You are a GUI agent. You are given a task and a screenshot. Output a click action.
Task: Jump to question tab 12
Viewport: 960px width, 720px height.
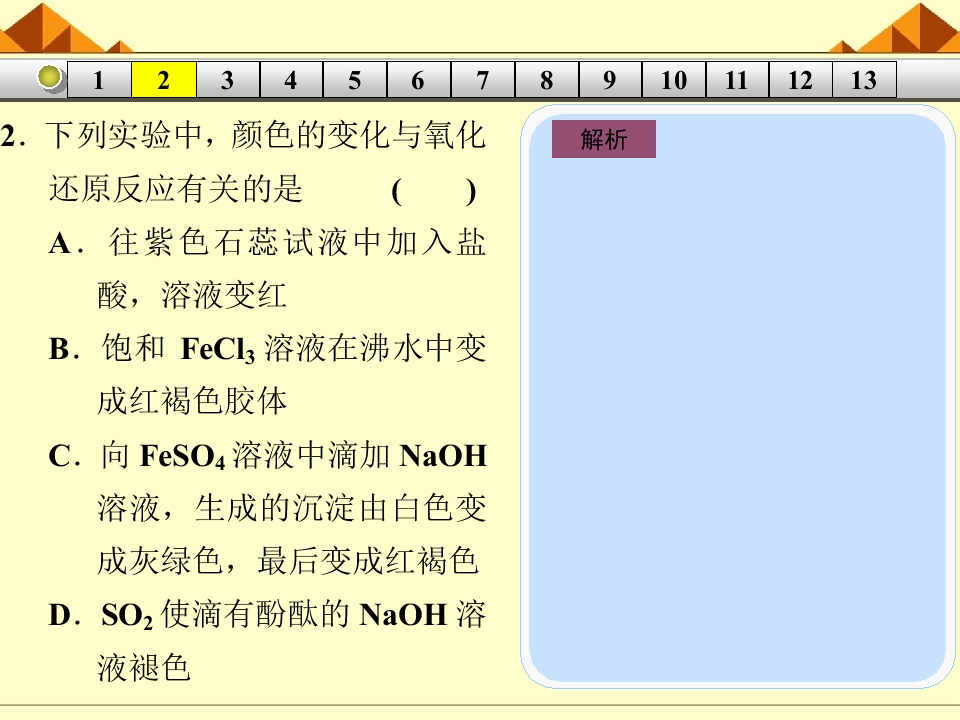(801, 80)
